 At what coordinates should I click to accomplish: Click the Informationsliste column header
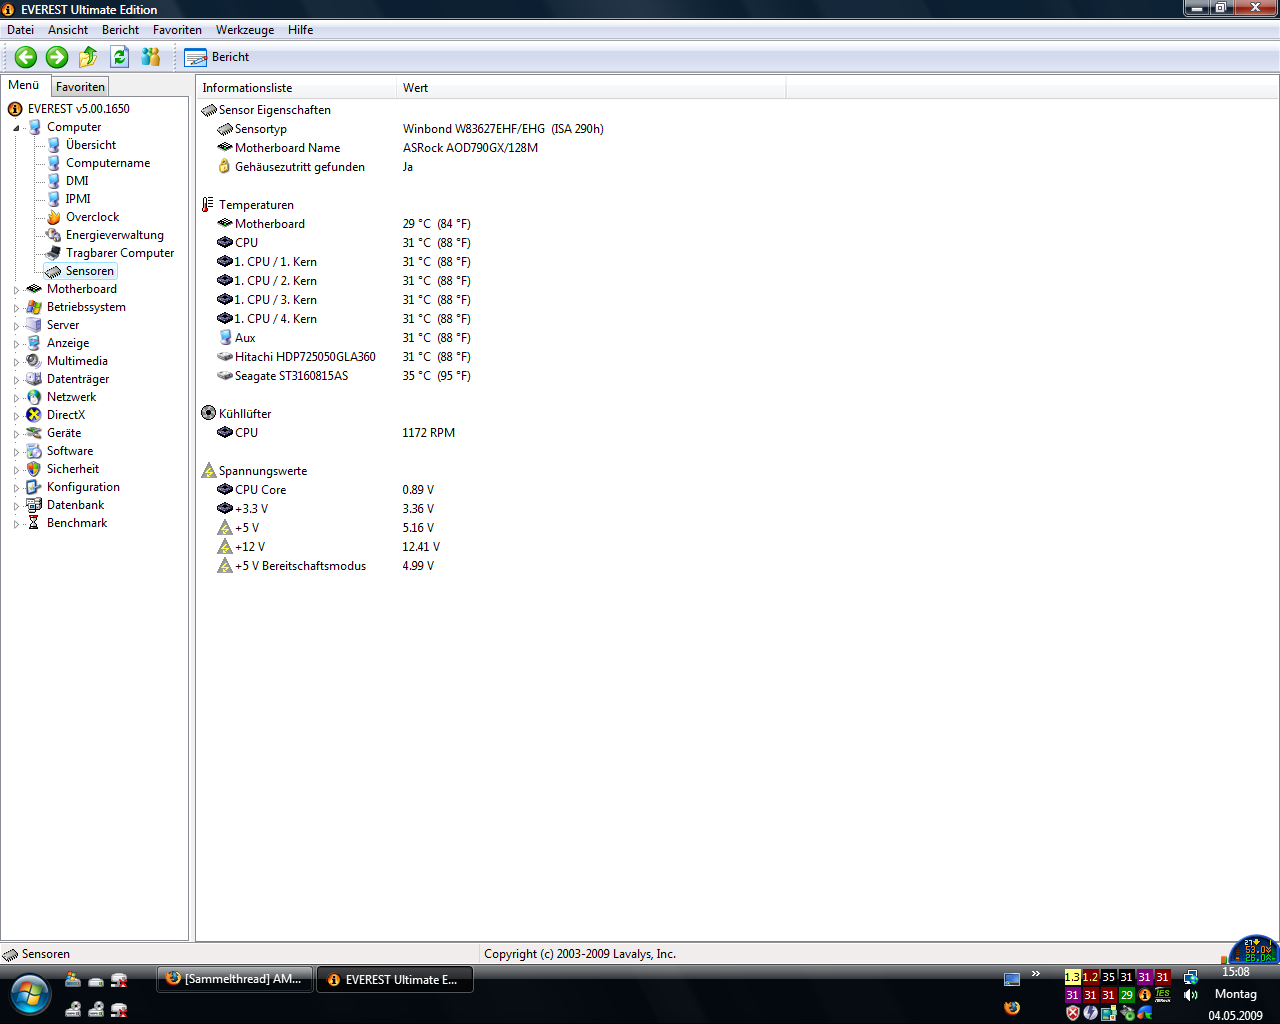[296, 88]
